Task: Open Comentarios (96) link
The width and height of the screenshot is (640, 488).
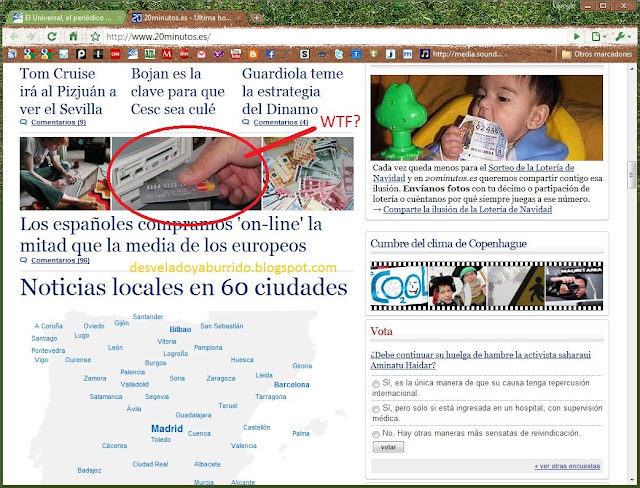Action: tap(60, 260)
